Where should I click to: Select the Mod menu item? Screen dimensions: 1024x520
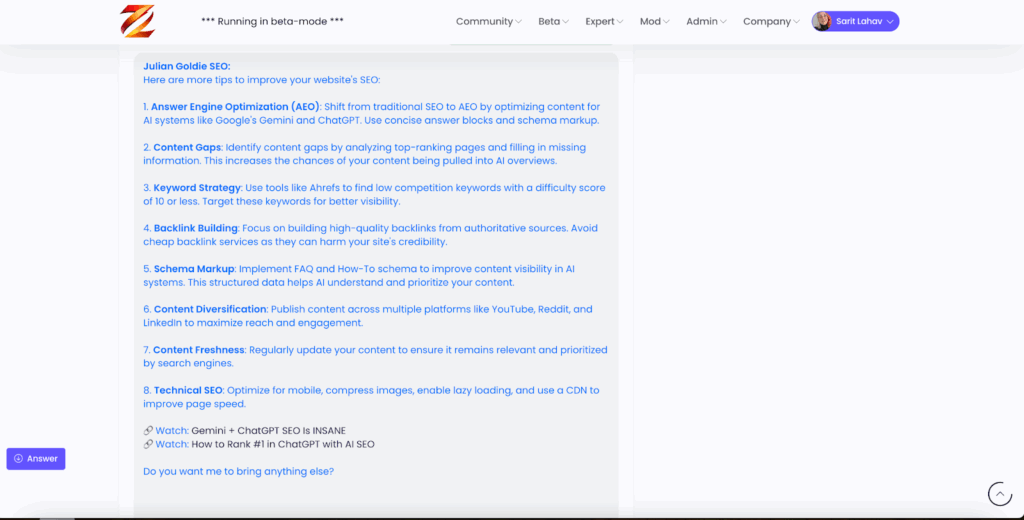point(655,21)
